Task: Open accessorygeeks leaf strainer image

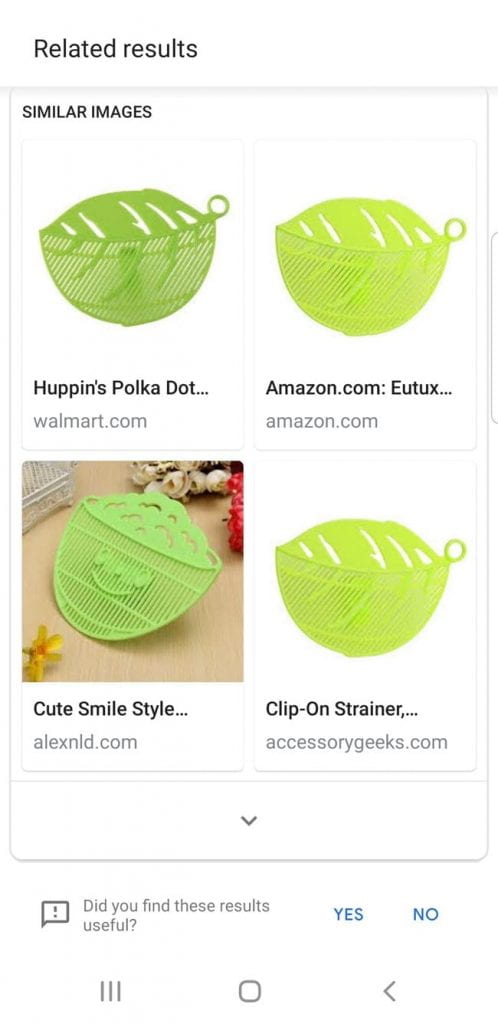Action: tap(366, 571)
